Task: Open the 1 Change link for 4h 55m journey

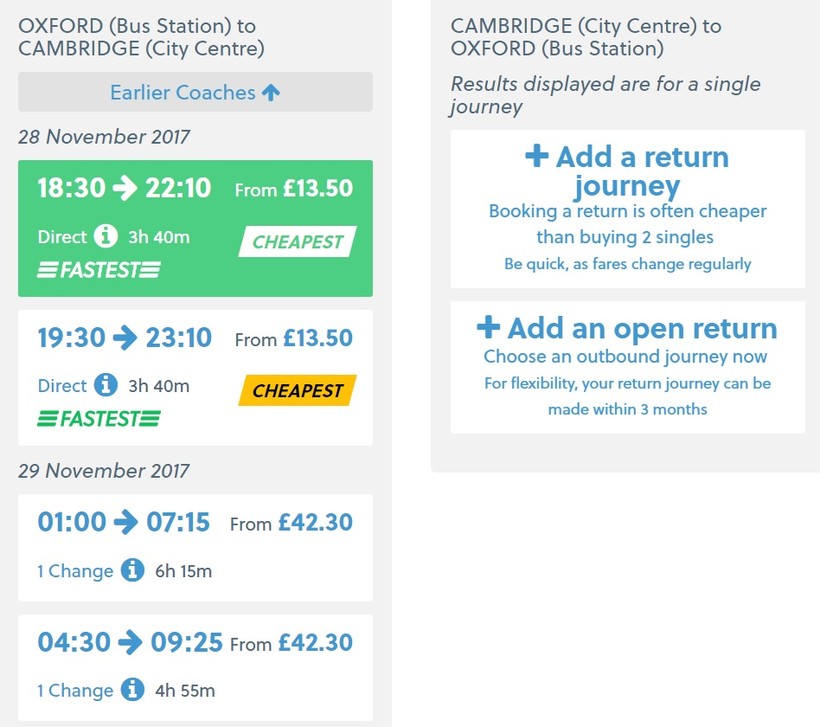Action: [x=75, y=690]
